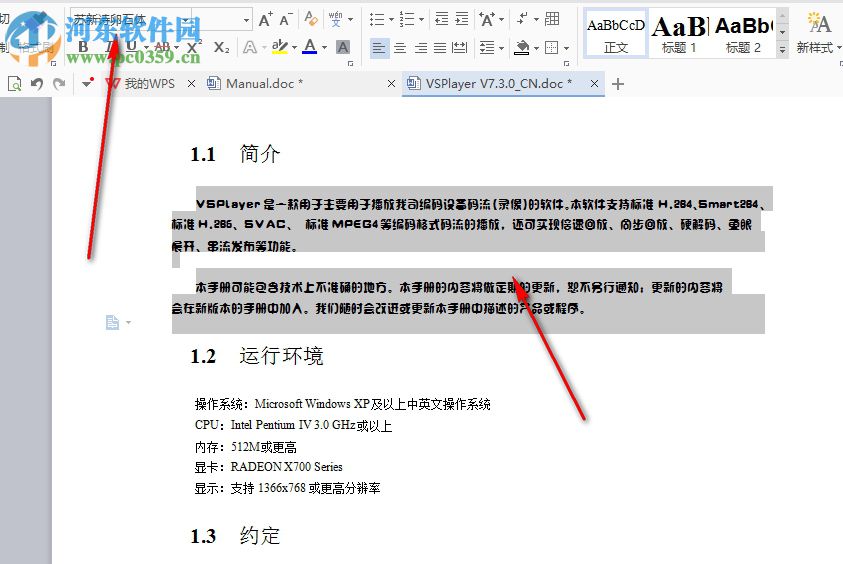This screenshot has width=843, height=564.
Task: Apply 标题 1 style
Action: point(680,33)
